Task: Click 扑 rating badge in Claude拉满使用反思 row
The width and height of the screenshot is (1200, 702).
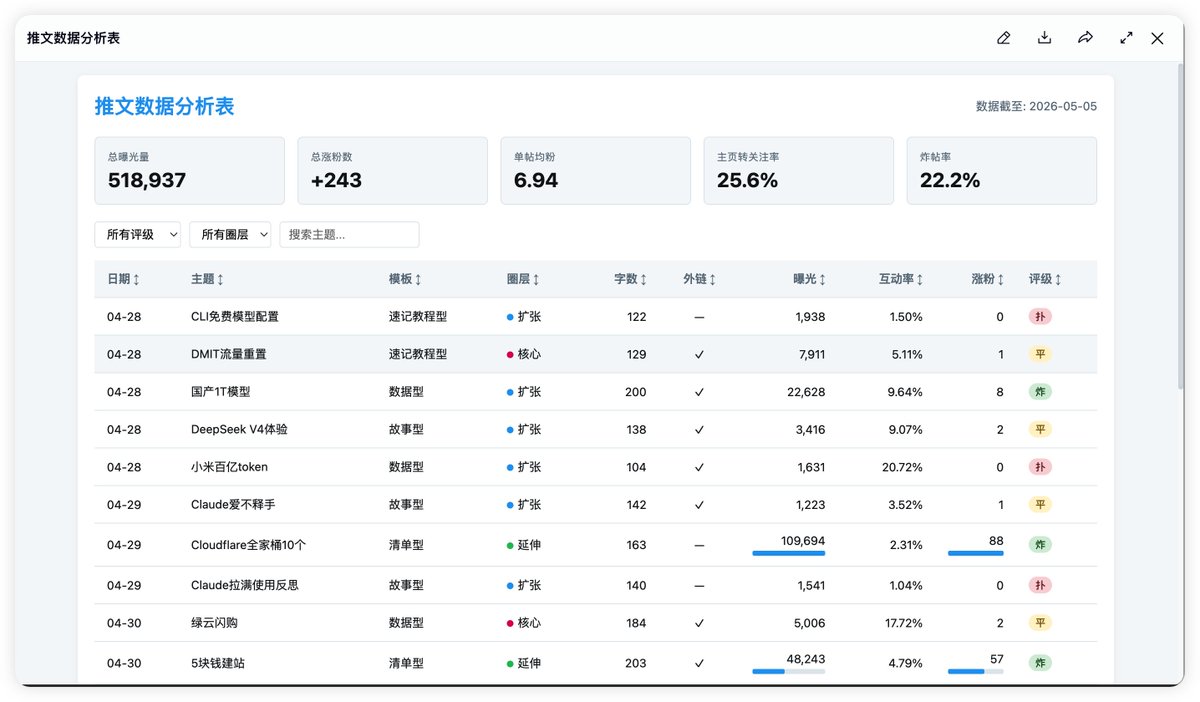Action: (x=1040, y=585)
